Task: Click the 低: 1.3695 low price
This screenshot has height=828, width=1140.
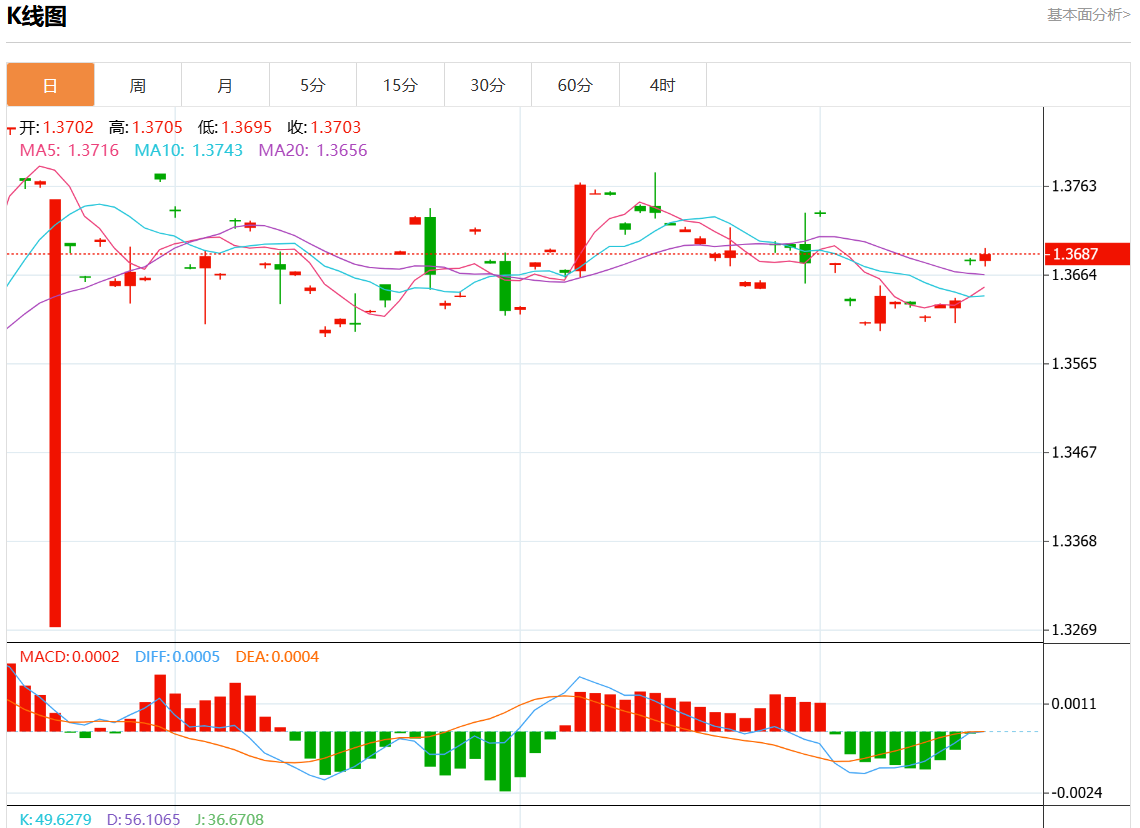Action: coord(235,127)
